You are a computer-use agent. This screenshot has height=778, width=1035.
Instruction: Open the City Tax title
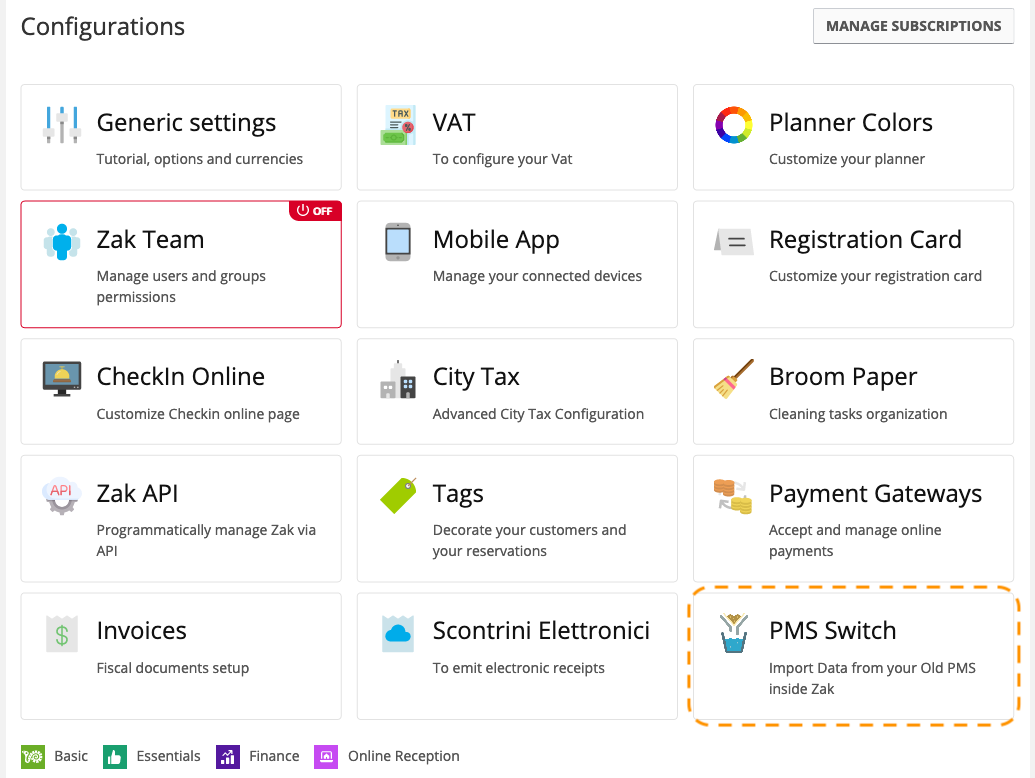coord(476,377)
